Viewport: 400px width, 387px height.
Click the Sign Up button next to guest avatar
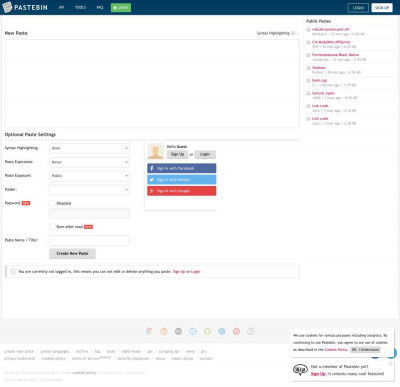point(177,154)
